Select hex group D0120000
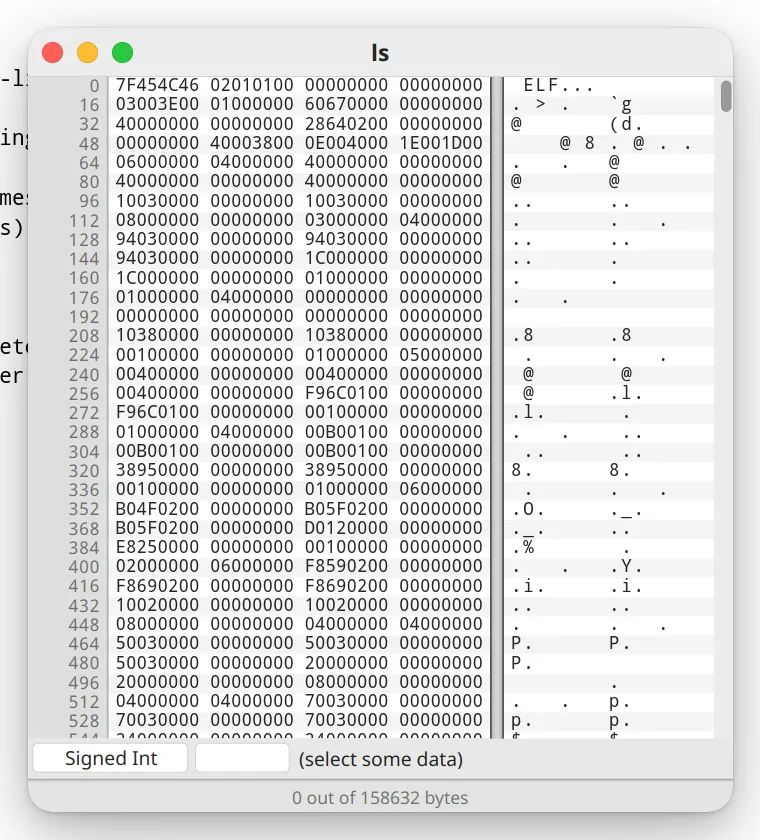The width and height of the screenshot is (760, 840). coord(346,528)
